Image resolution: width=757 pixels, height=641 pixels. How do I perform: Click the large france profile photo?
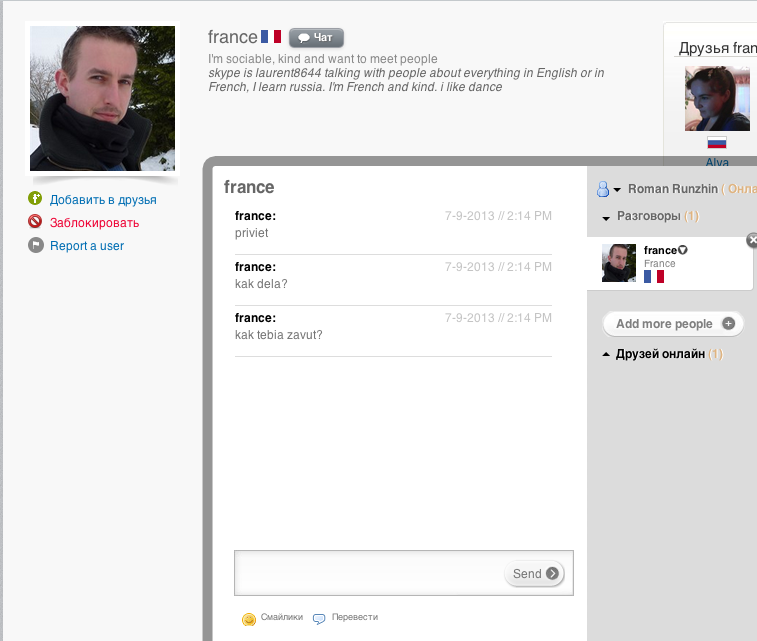pos(102,98)
